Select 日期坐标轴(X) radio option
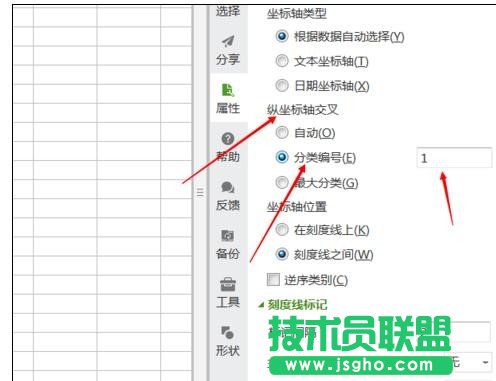 coord(282,86)
